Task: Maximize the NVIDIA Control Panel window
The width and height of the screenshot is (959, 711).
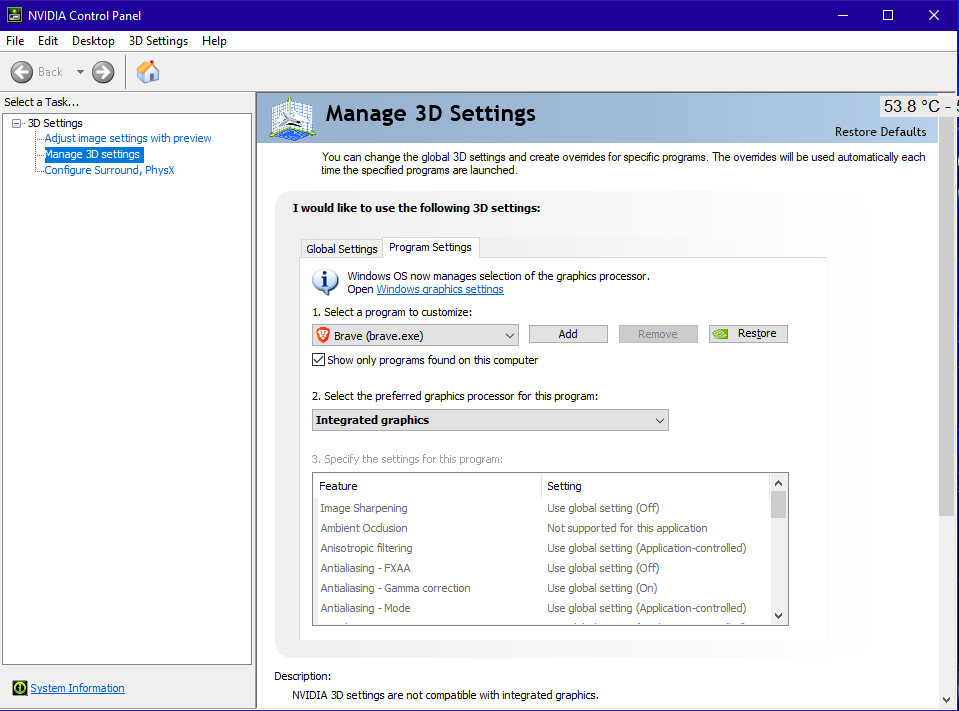Action: click(888, 15)
